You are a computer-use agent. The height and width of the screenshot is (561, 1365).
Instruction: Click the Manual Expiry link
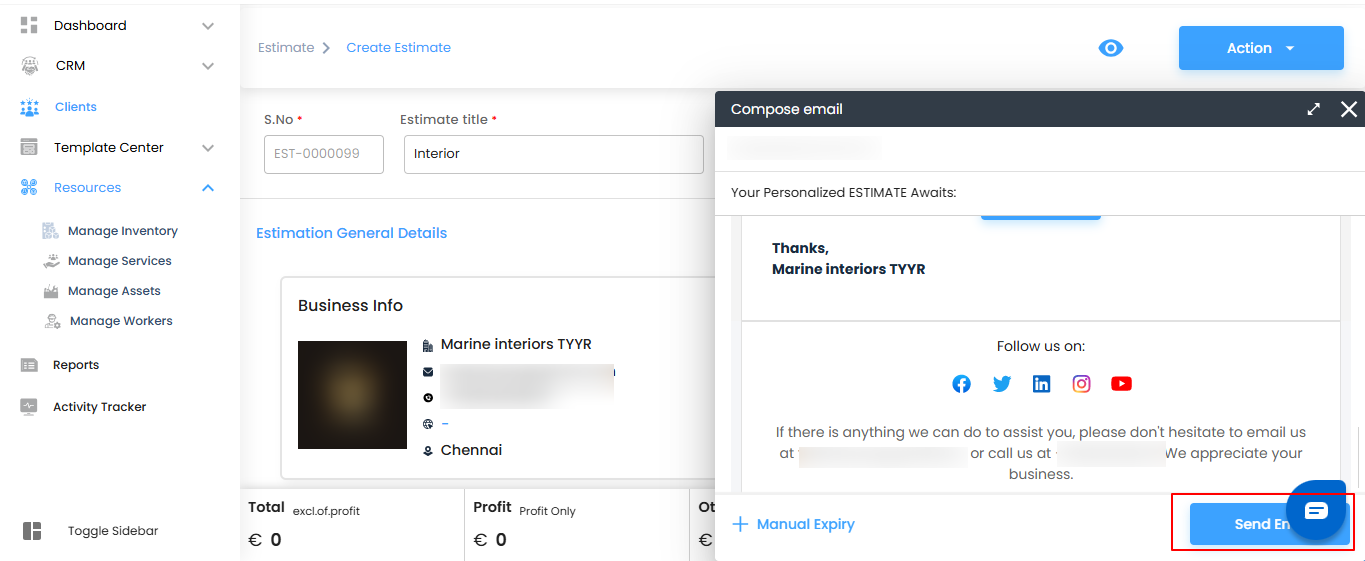[x=794, y=524]
